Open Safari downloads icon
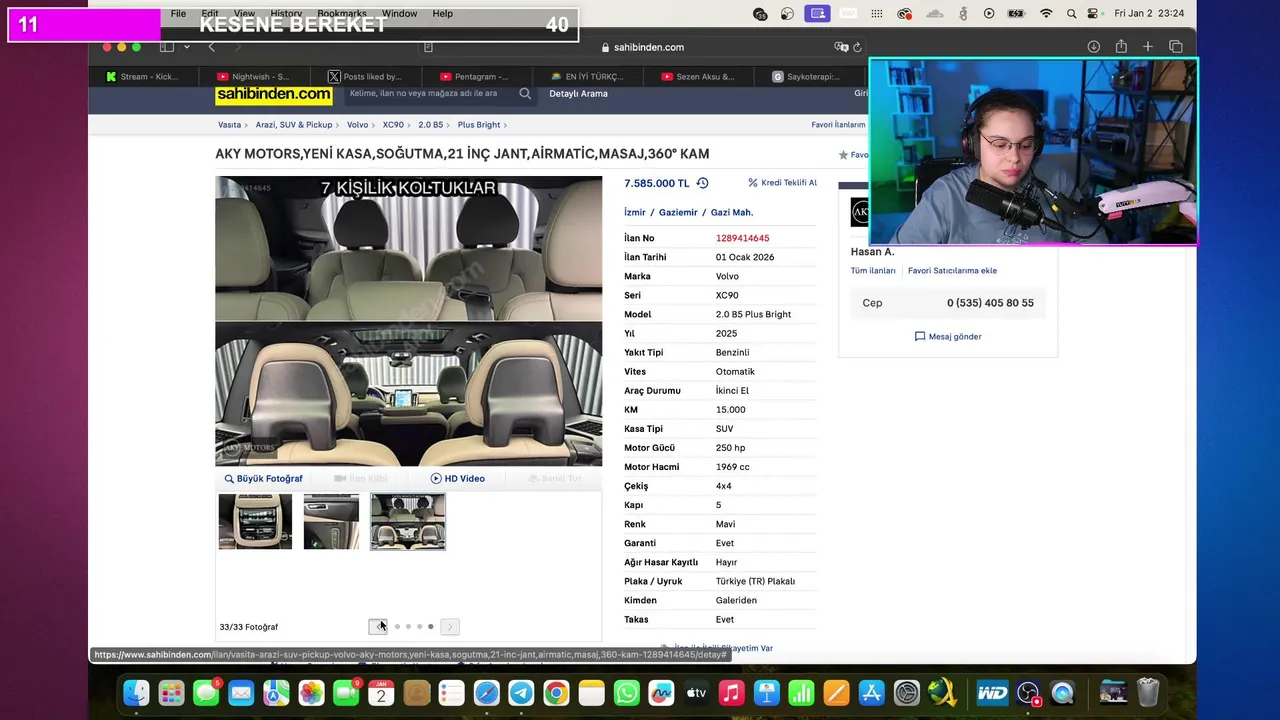Image resolution: width=1280 pixels, height=720 pixels. tap(1094, 47)
